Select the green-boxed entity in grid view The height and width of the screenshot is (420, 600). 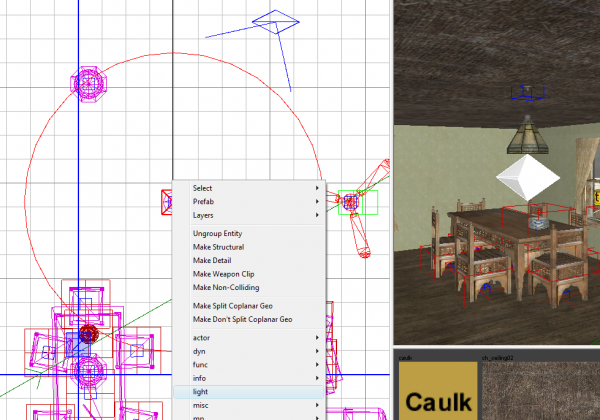358,202
